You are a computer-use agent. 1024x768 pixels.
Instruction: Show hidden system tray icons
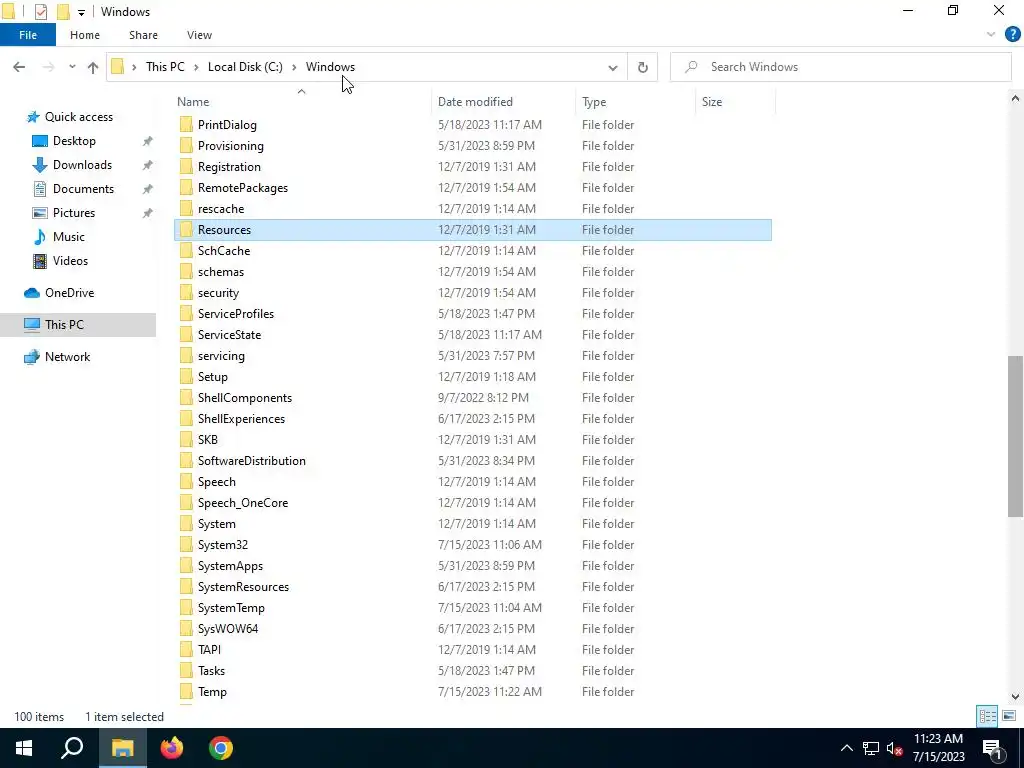tap(846, 748)
